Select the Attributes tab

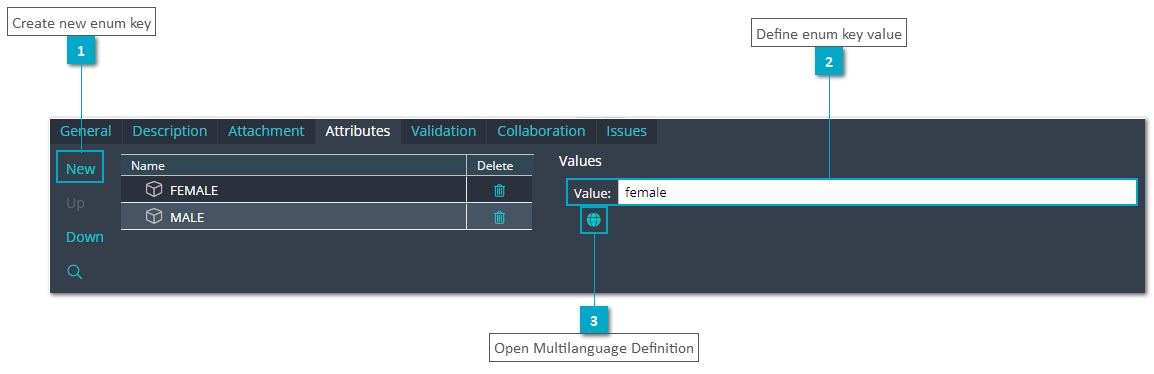358,131
